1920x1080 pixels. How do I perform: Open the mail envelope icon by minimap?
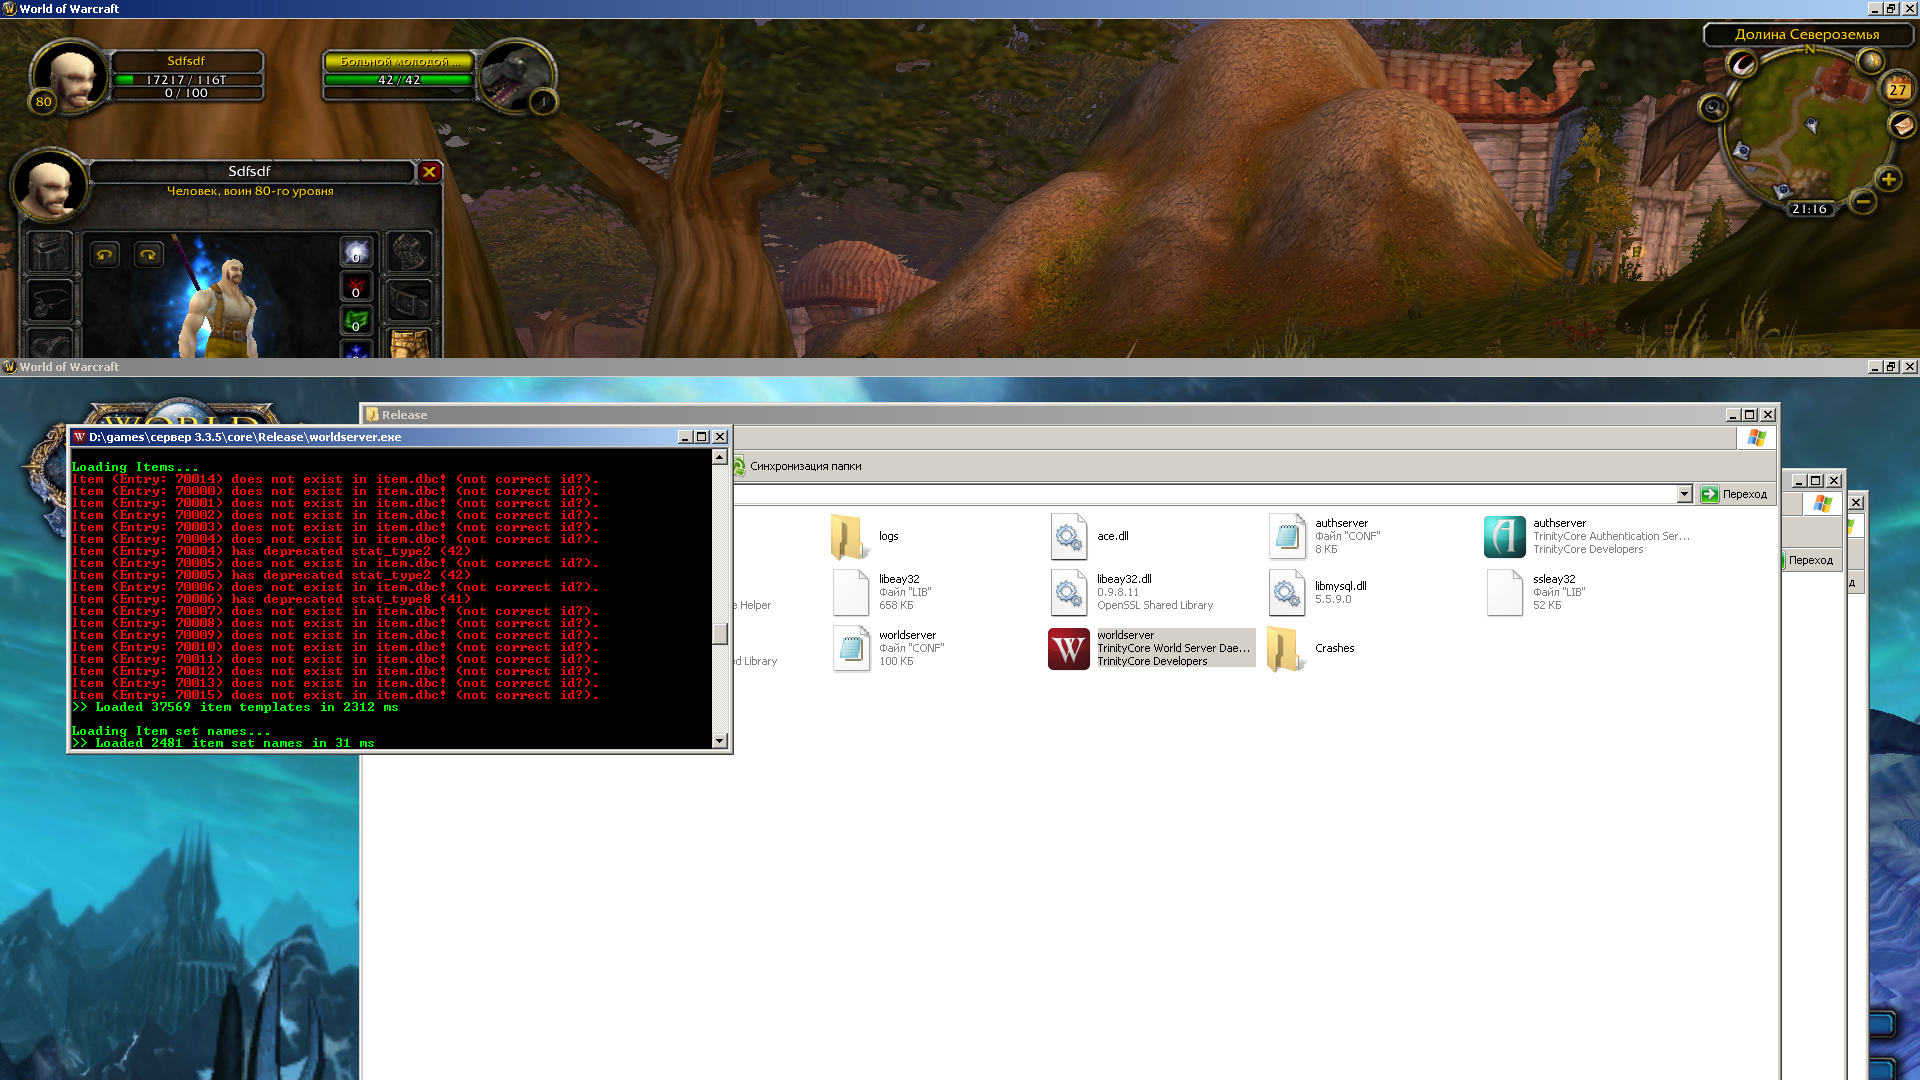(1902, 126)
